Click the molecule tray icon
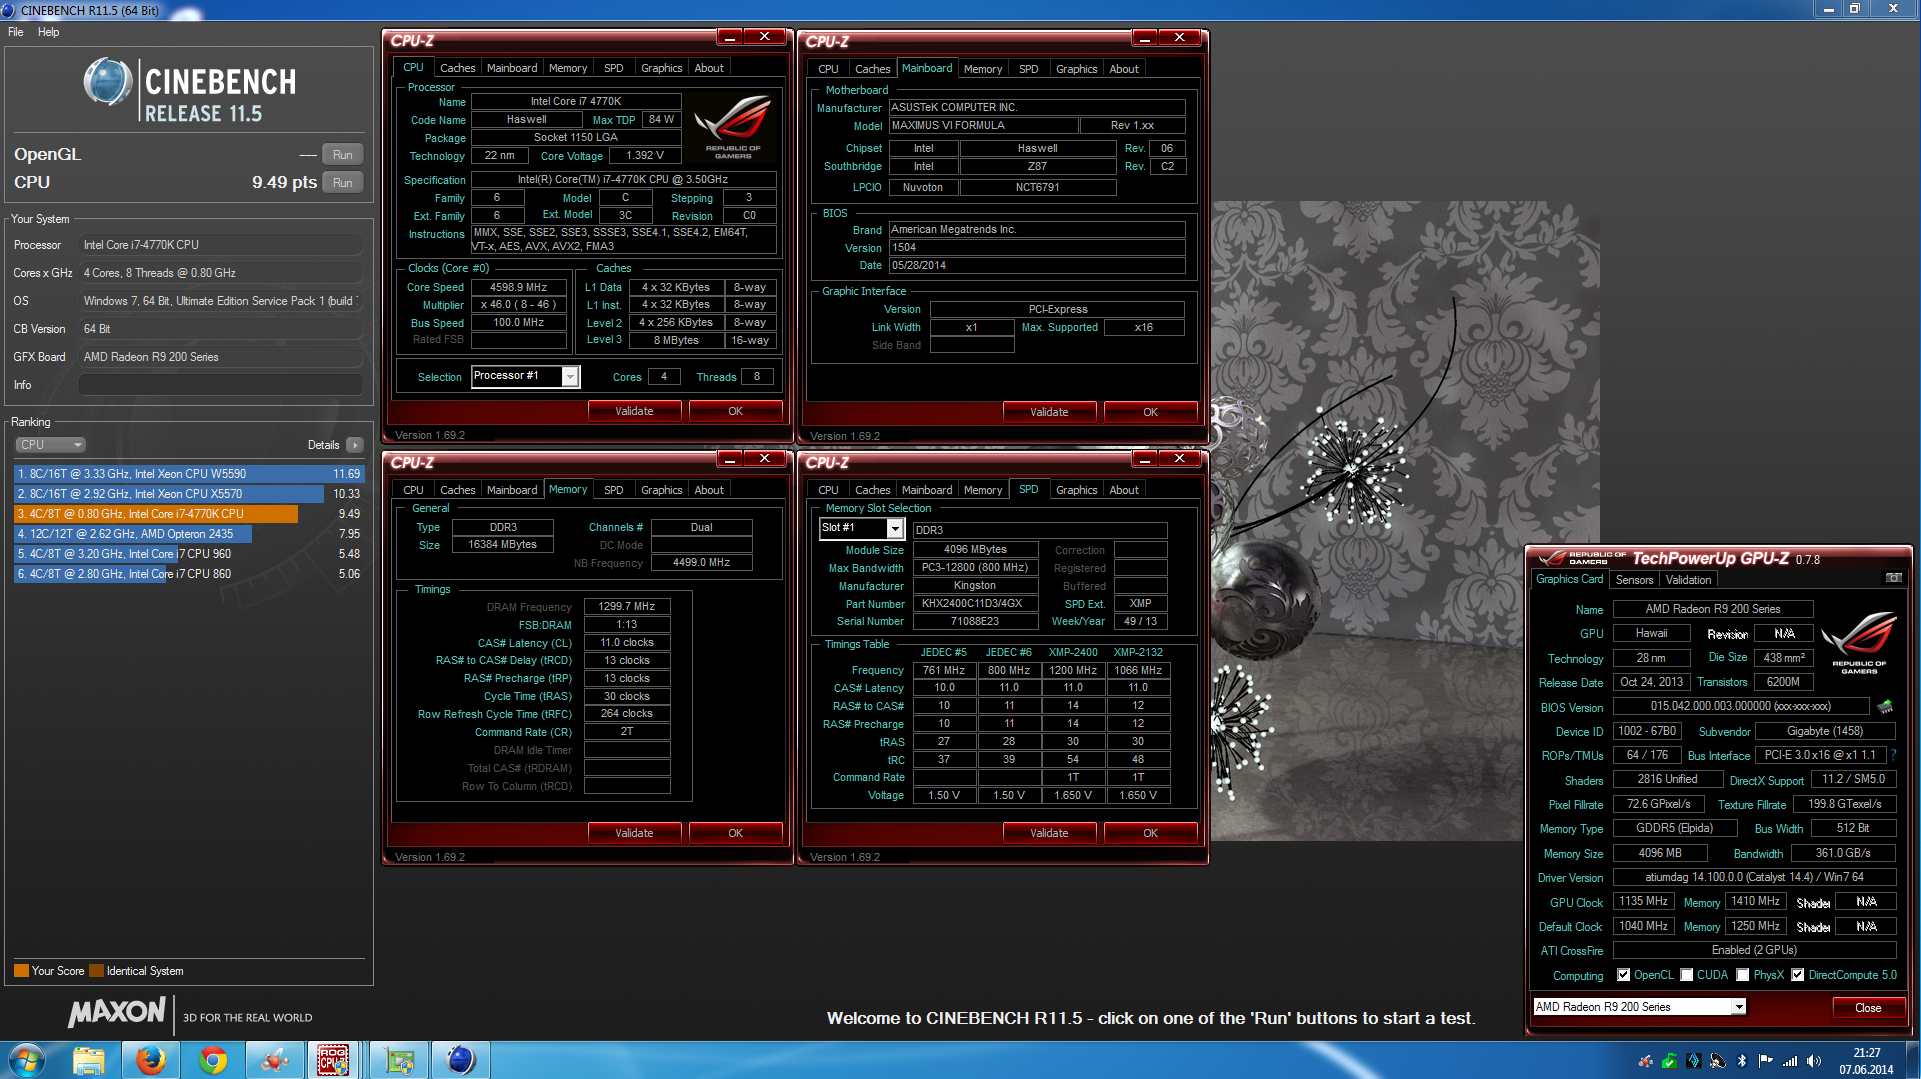Viewport: 1921px width, 1079px height. [1645, 1061]
